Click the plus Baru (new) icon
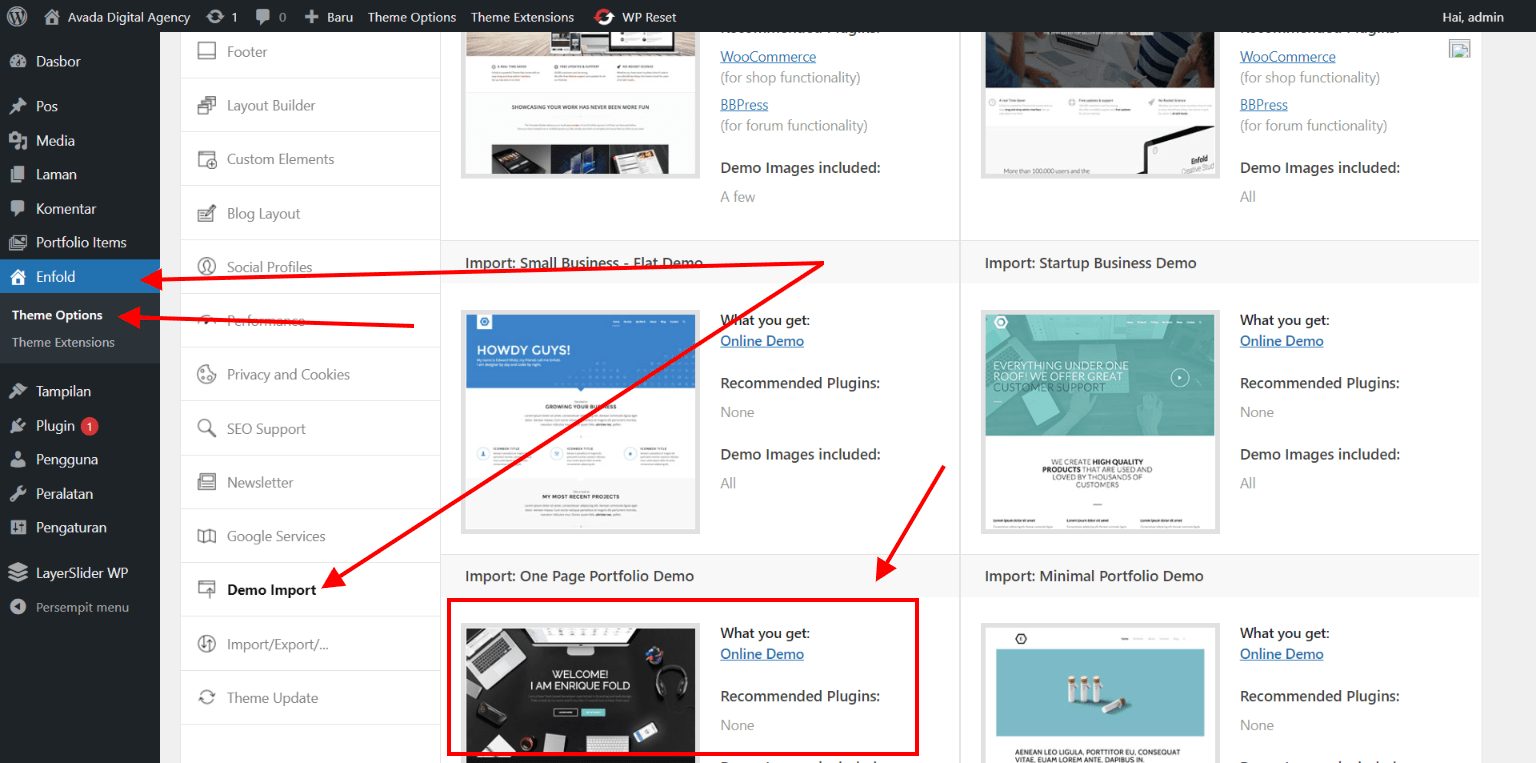1536x763 pixels. tap(311, 17)
